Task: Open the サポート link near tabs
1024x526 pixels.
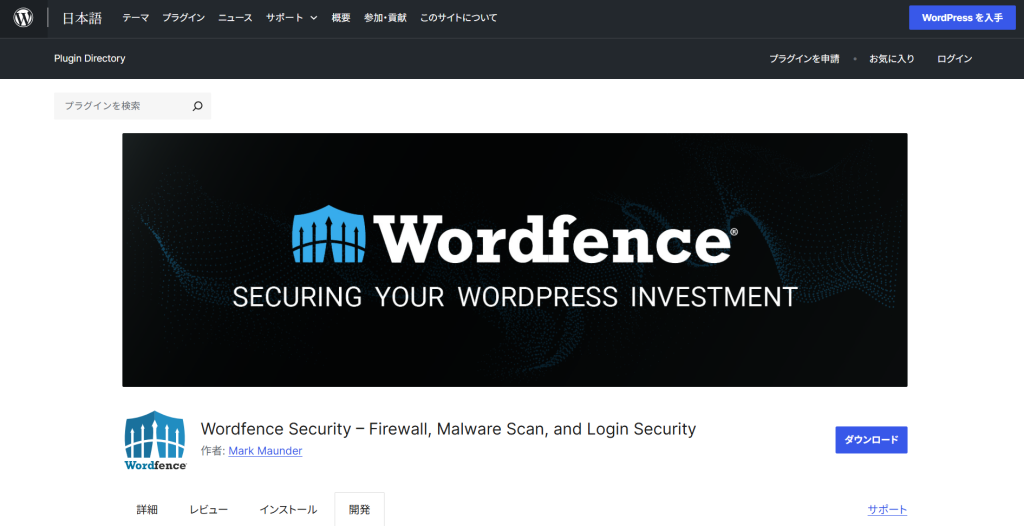Action: (x=888, y=510)
